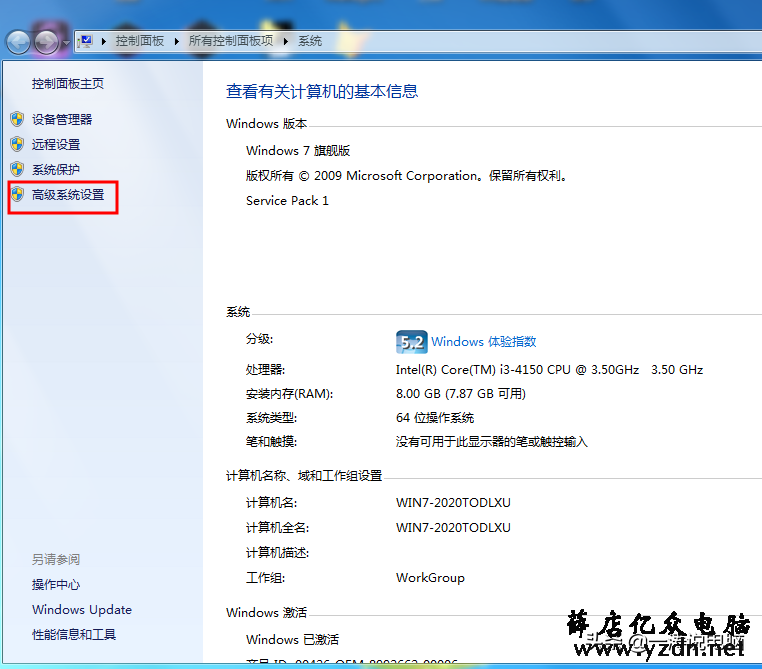
Task: Go to 控制面板 breadcrumb
Action: coord(139,41)
